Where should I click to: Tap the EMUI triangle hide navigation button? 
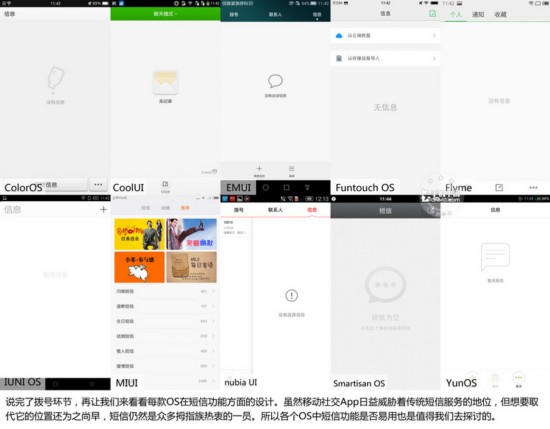(x=307, y=188)
